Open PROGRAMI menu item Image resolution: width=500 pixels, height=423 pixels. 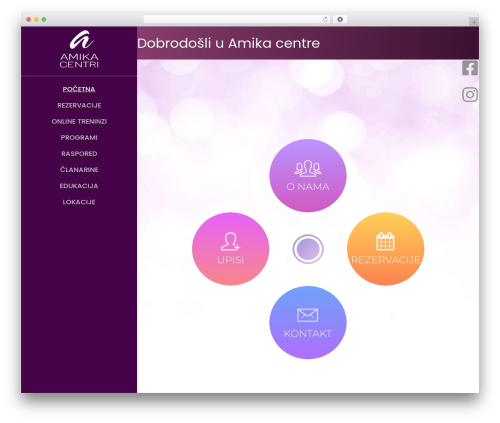[79, 137]
